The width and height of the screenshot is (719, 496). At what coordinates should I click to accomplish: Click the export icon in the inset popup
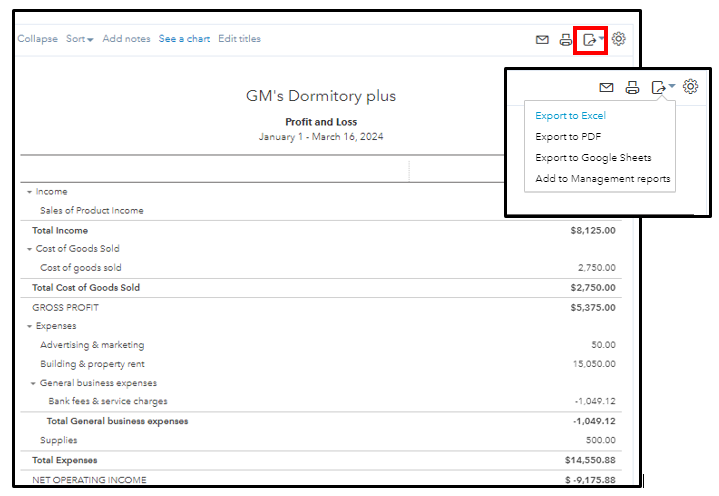[659, 88]
